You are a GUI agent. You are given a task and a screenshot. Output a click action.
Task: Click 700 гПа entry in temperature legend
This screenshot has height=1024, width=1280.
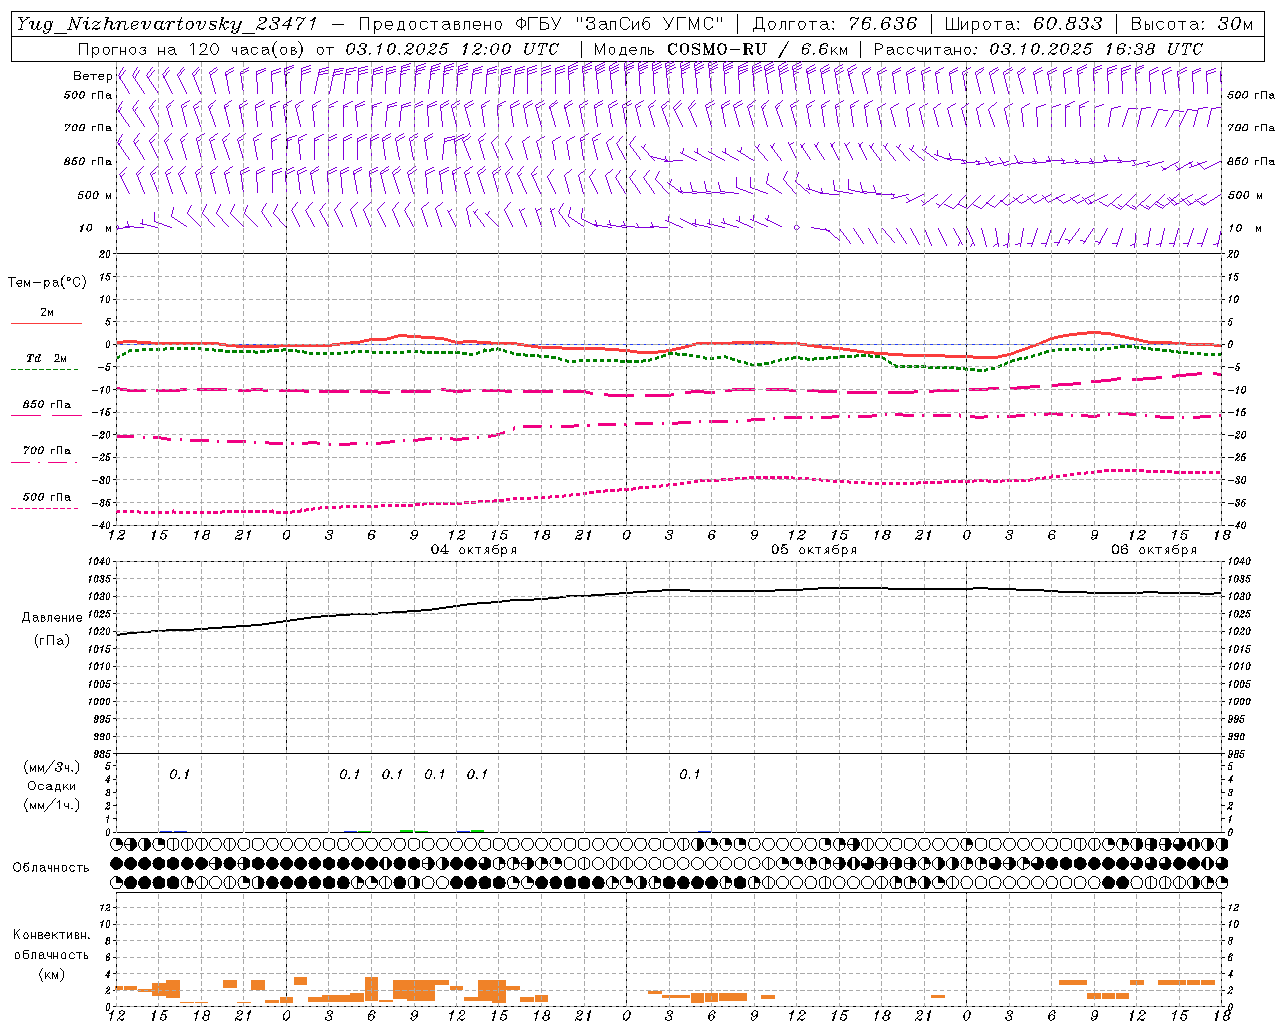(x=46, y=451)
